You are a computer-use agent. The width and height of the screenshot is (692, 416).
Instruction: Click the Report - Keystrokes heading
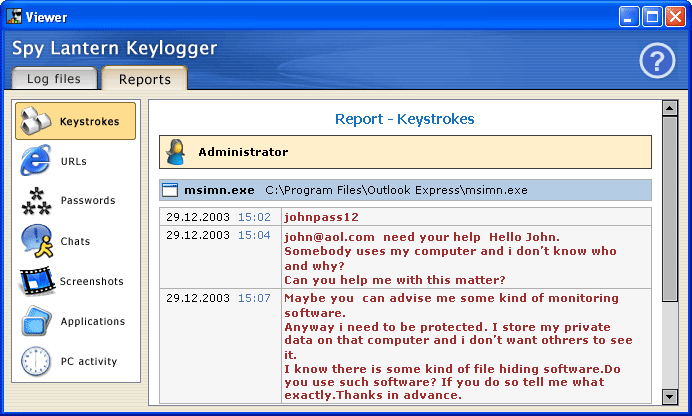coord(405,119)
